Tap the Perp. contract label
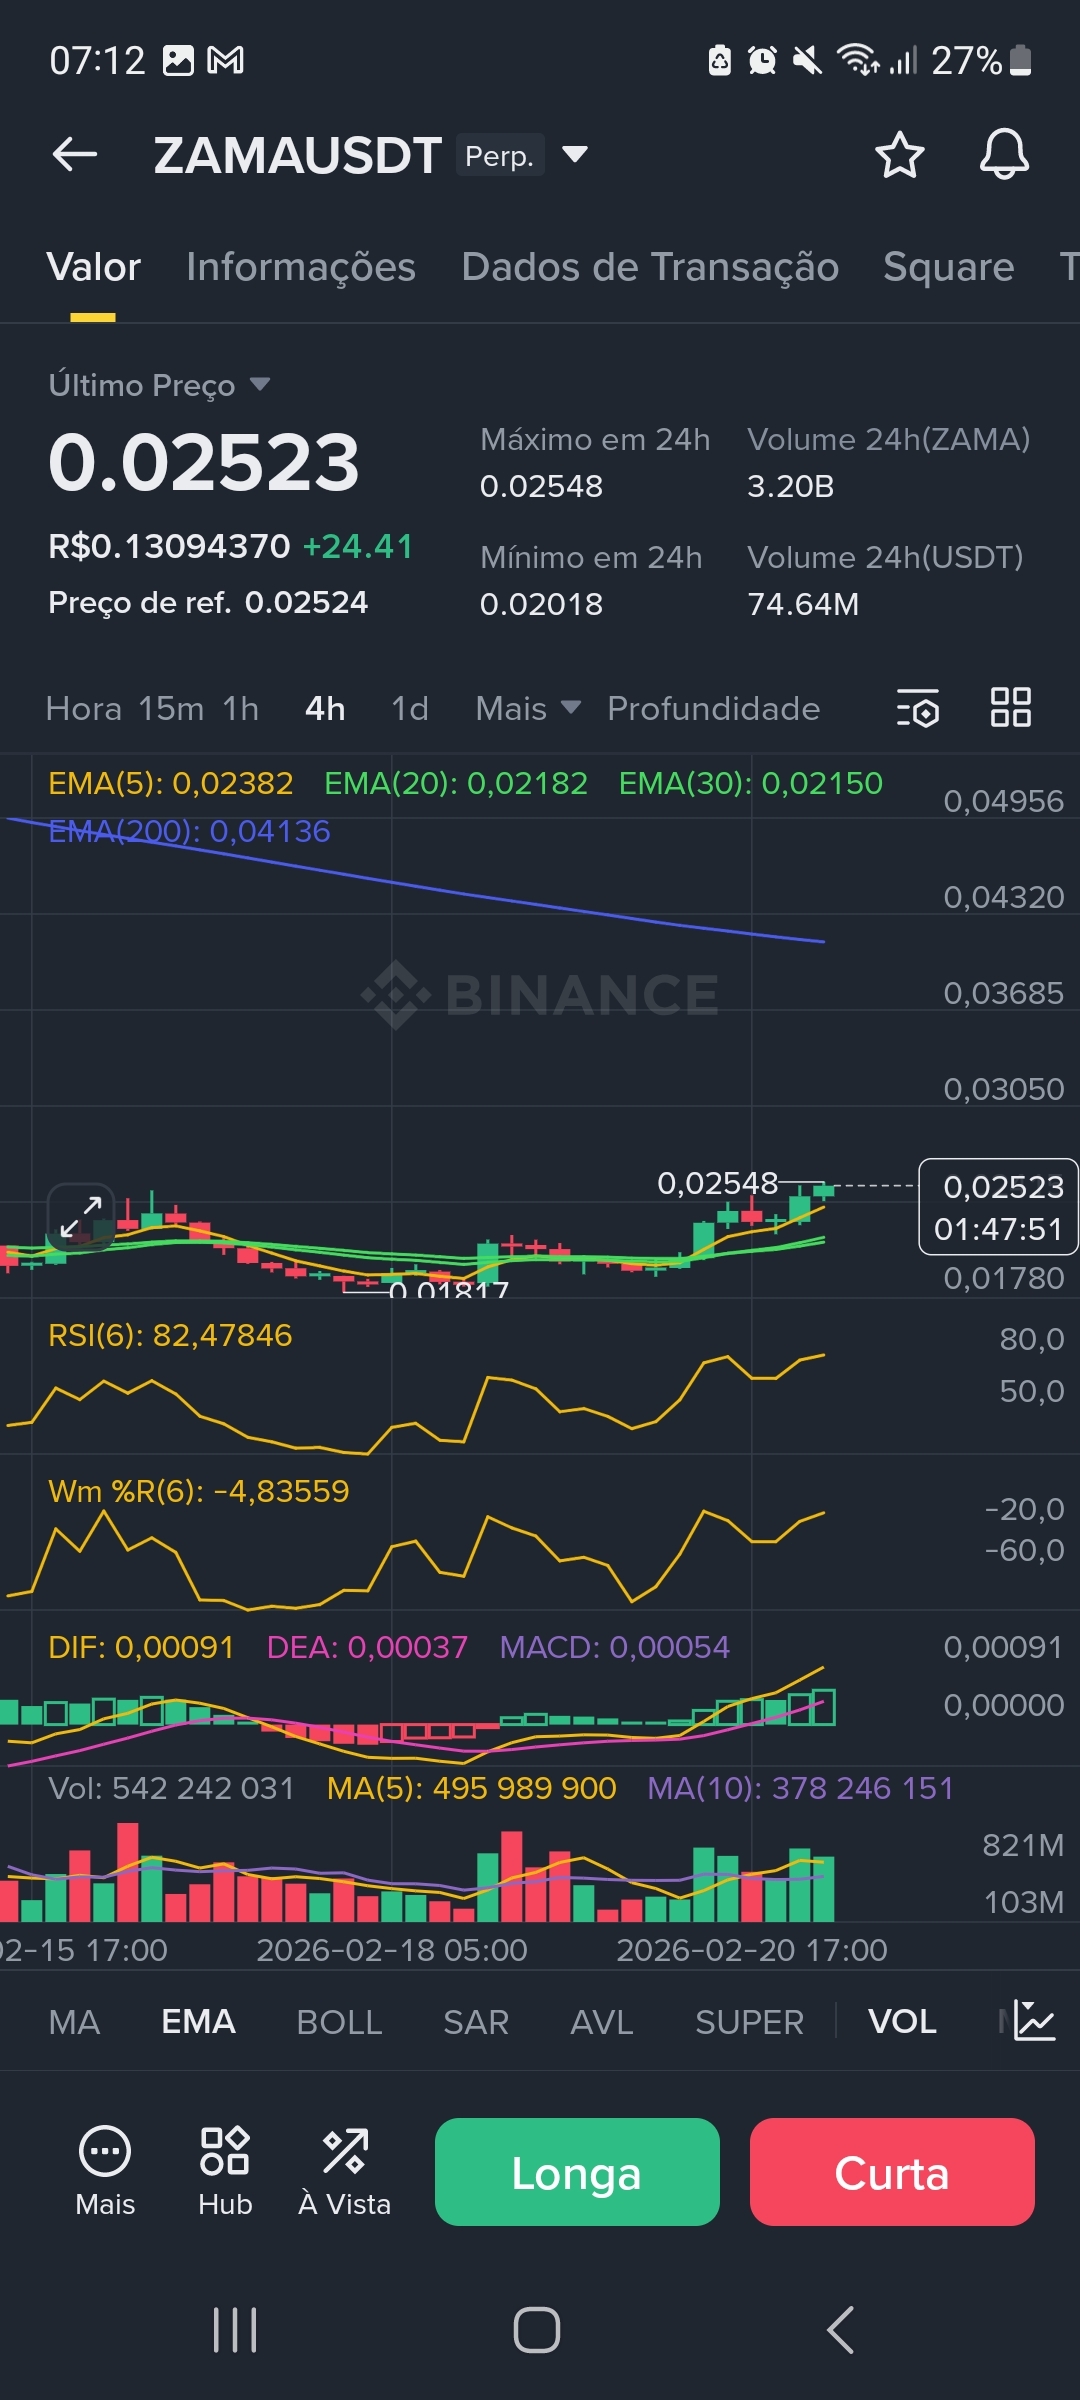The width and height of the screenshot is (1080, 2400). (500, 155)
